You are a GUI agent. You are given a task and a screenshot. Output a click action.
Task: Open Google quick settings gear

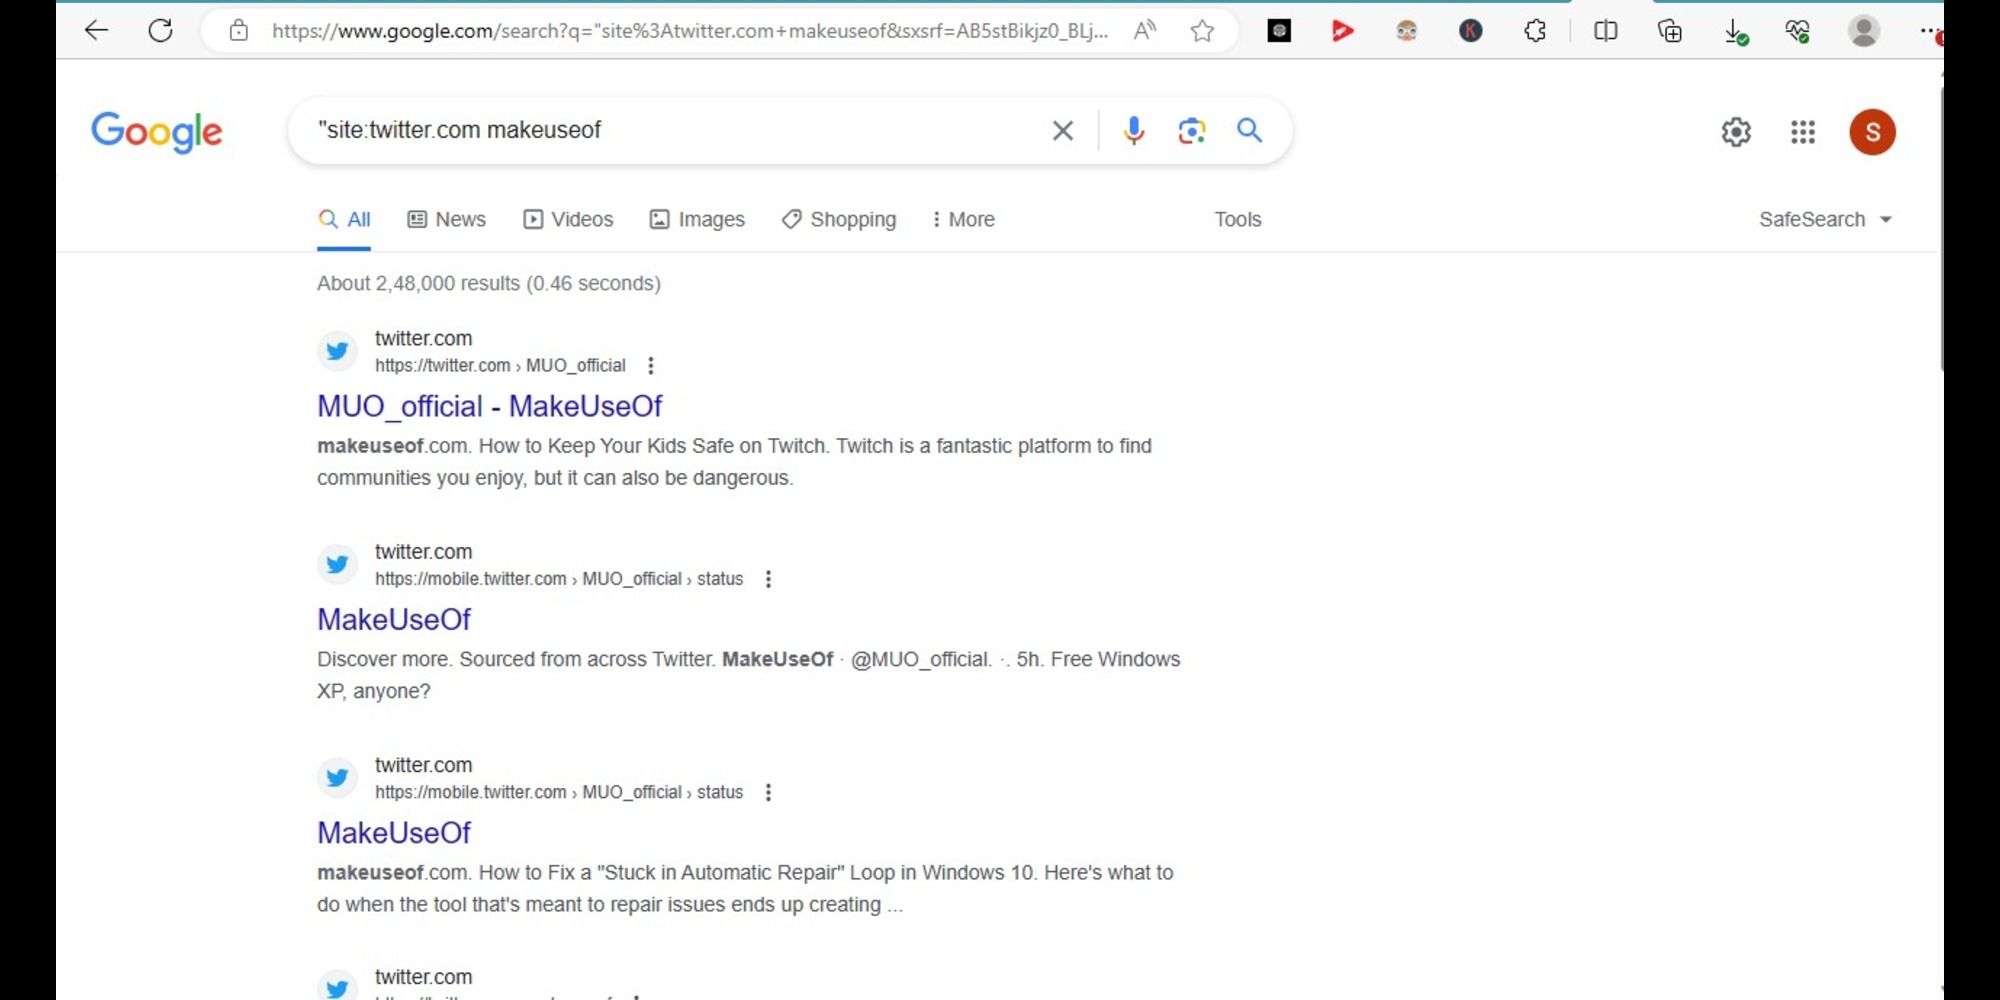tap(1737, 131)
